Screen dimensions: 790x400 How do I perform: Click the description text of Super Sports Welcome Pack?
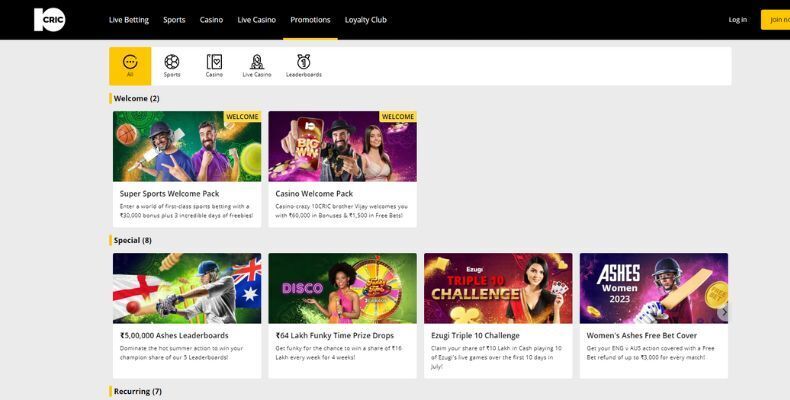[x=186, y=211]
